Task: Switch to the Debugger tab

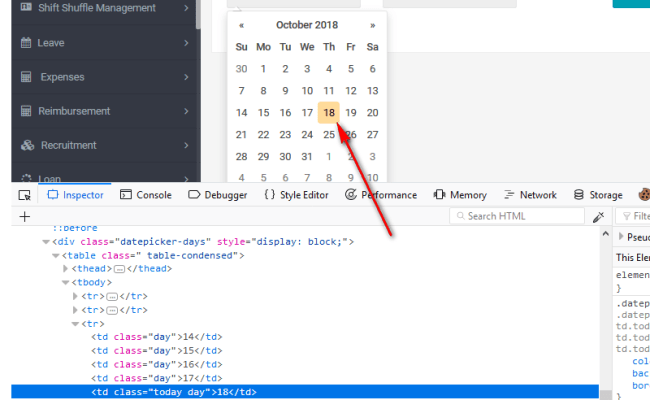Action: 218,195
